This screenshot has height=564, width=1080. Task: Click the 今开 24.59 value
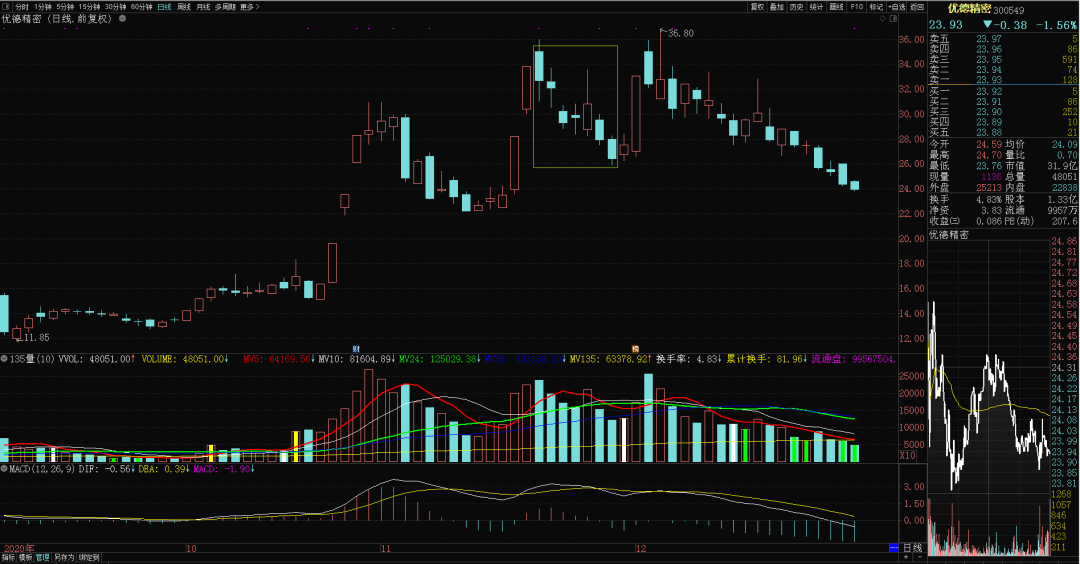pos(989,145)
